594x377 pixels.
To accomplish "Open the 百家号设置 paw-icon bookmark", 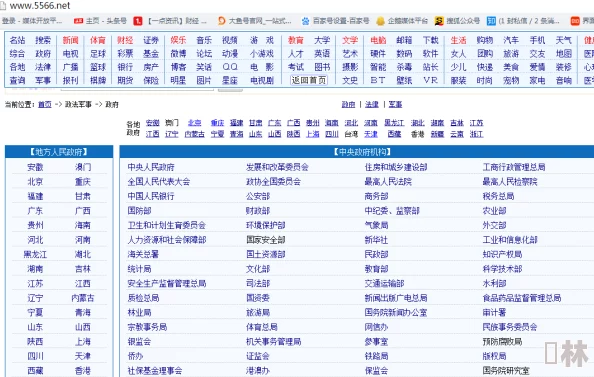I will [335, 21].
